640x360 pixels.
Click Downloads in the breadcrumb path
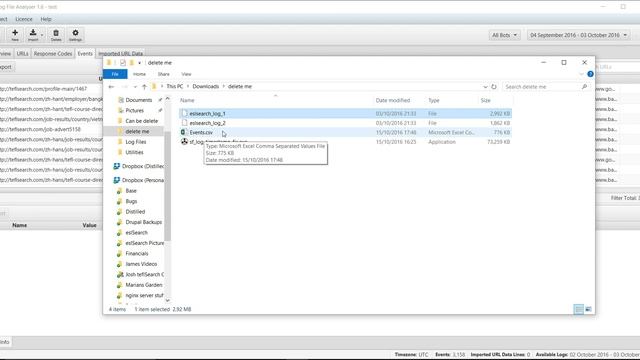click(x=206, y=87)
